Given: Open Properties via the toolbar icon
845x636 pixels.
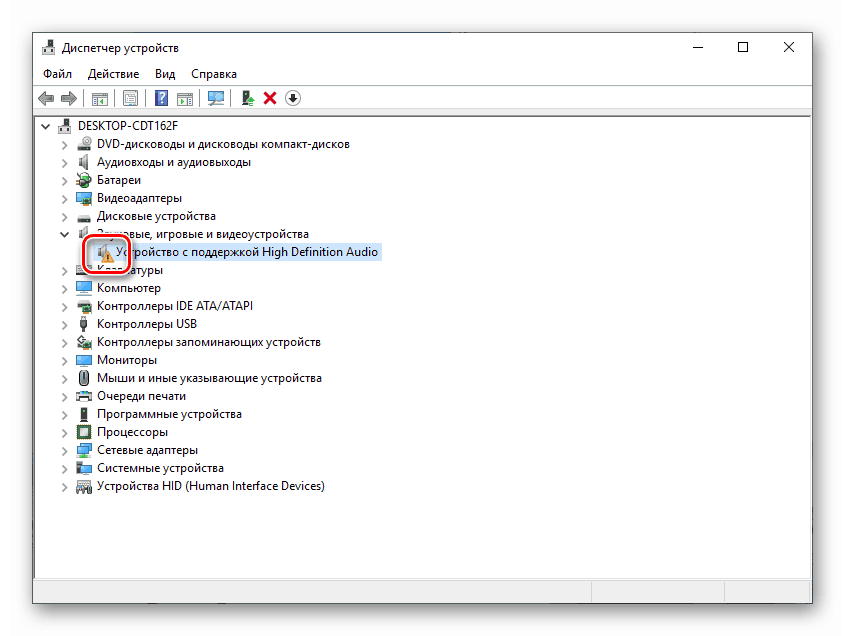Looking at the screenshot, I should tap(131, 98).
